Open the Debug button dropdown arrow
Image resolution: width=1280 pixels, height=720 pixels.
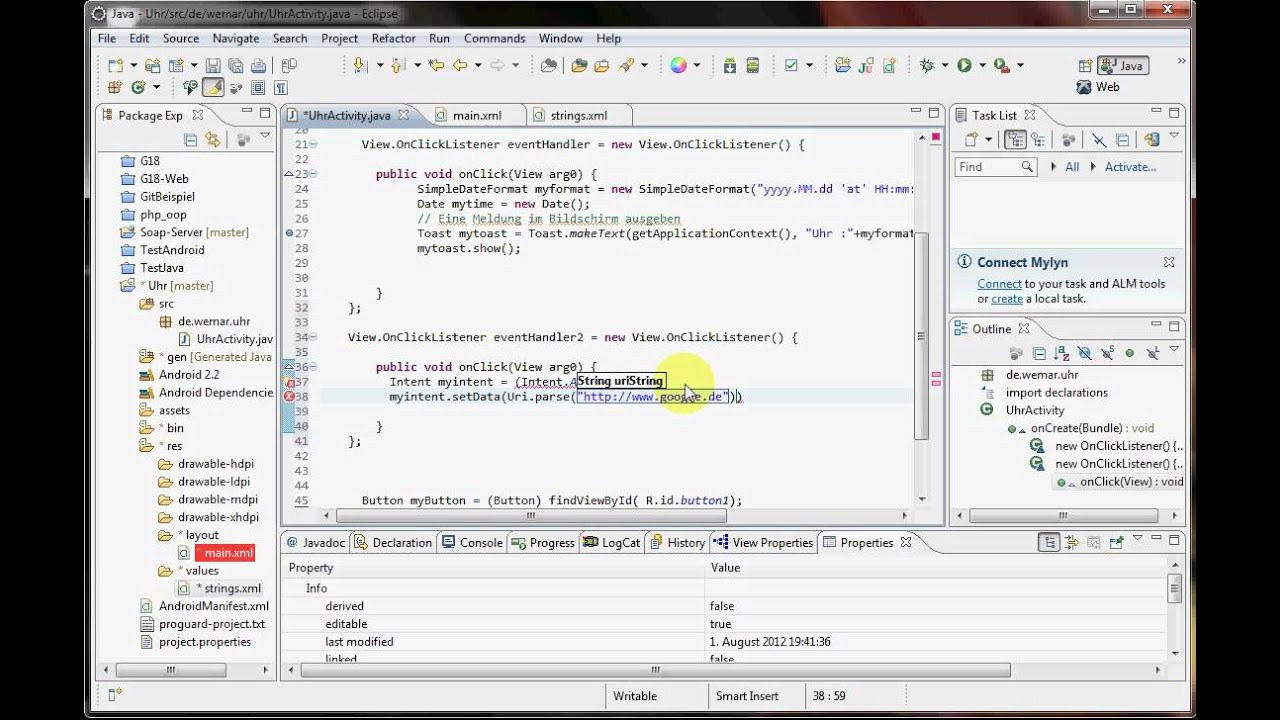pyautogui.click(x=945, y=65)
